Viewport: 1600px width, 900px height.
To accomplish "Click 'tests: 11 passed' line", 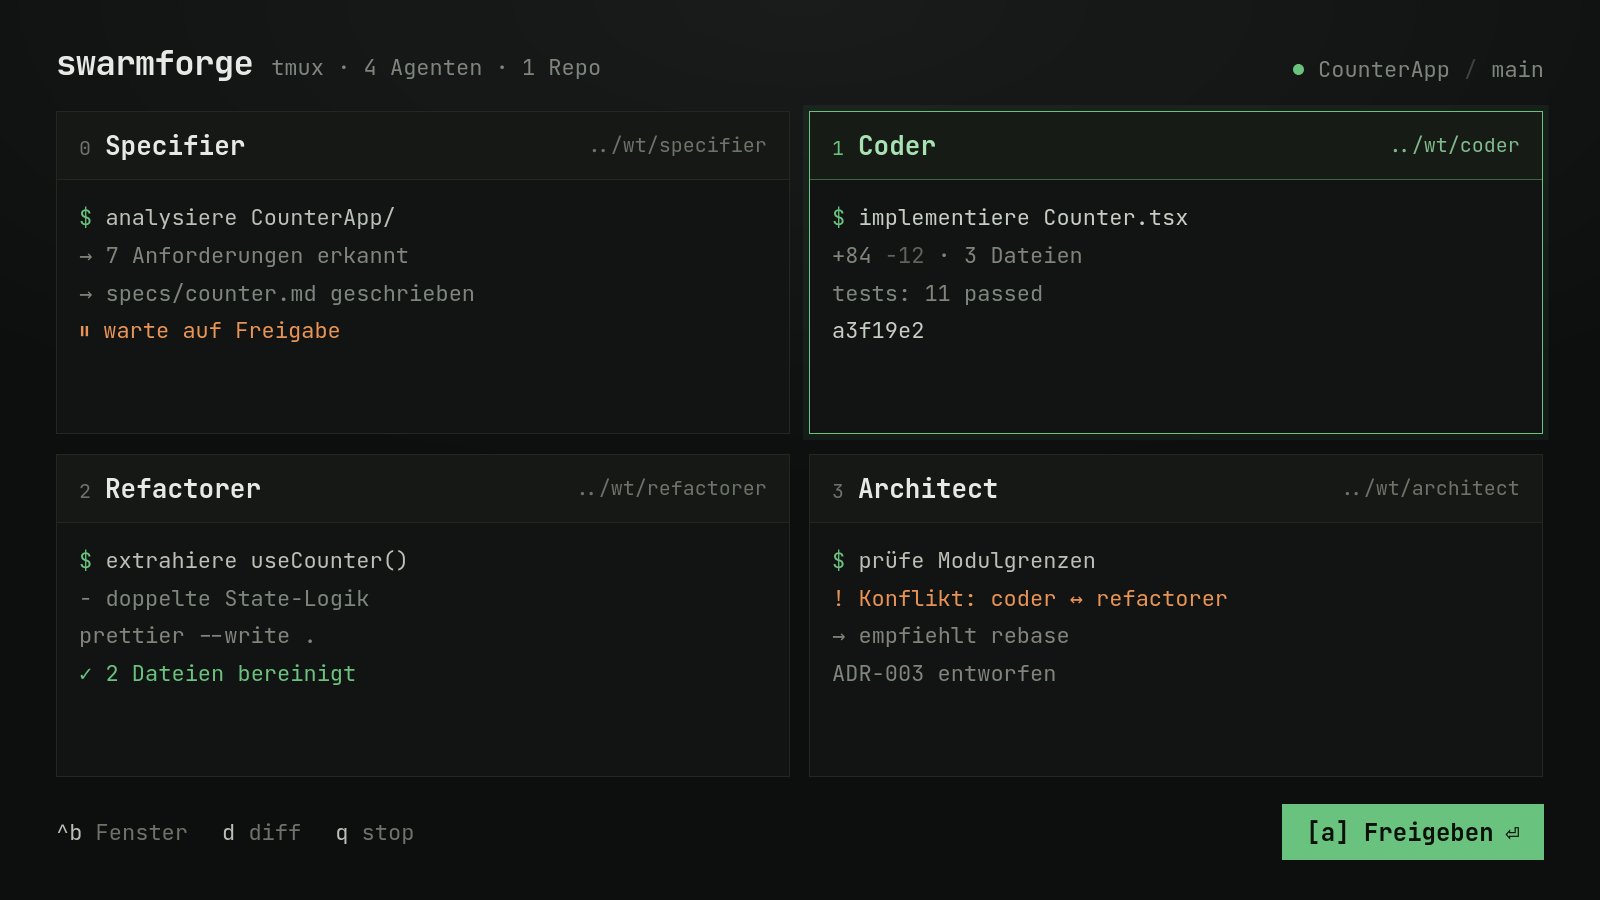I will click(937, 294).
